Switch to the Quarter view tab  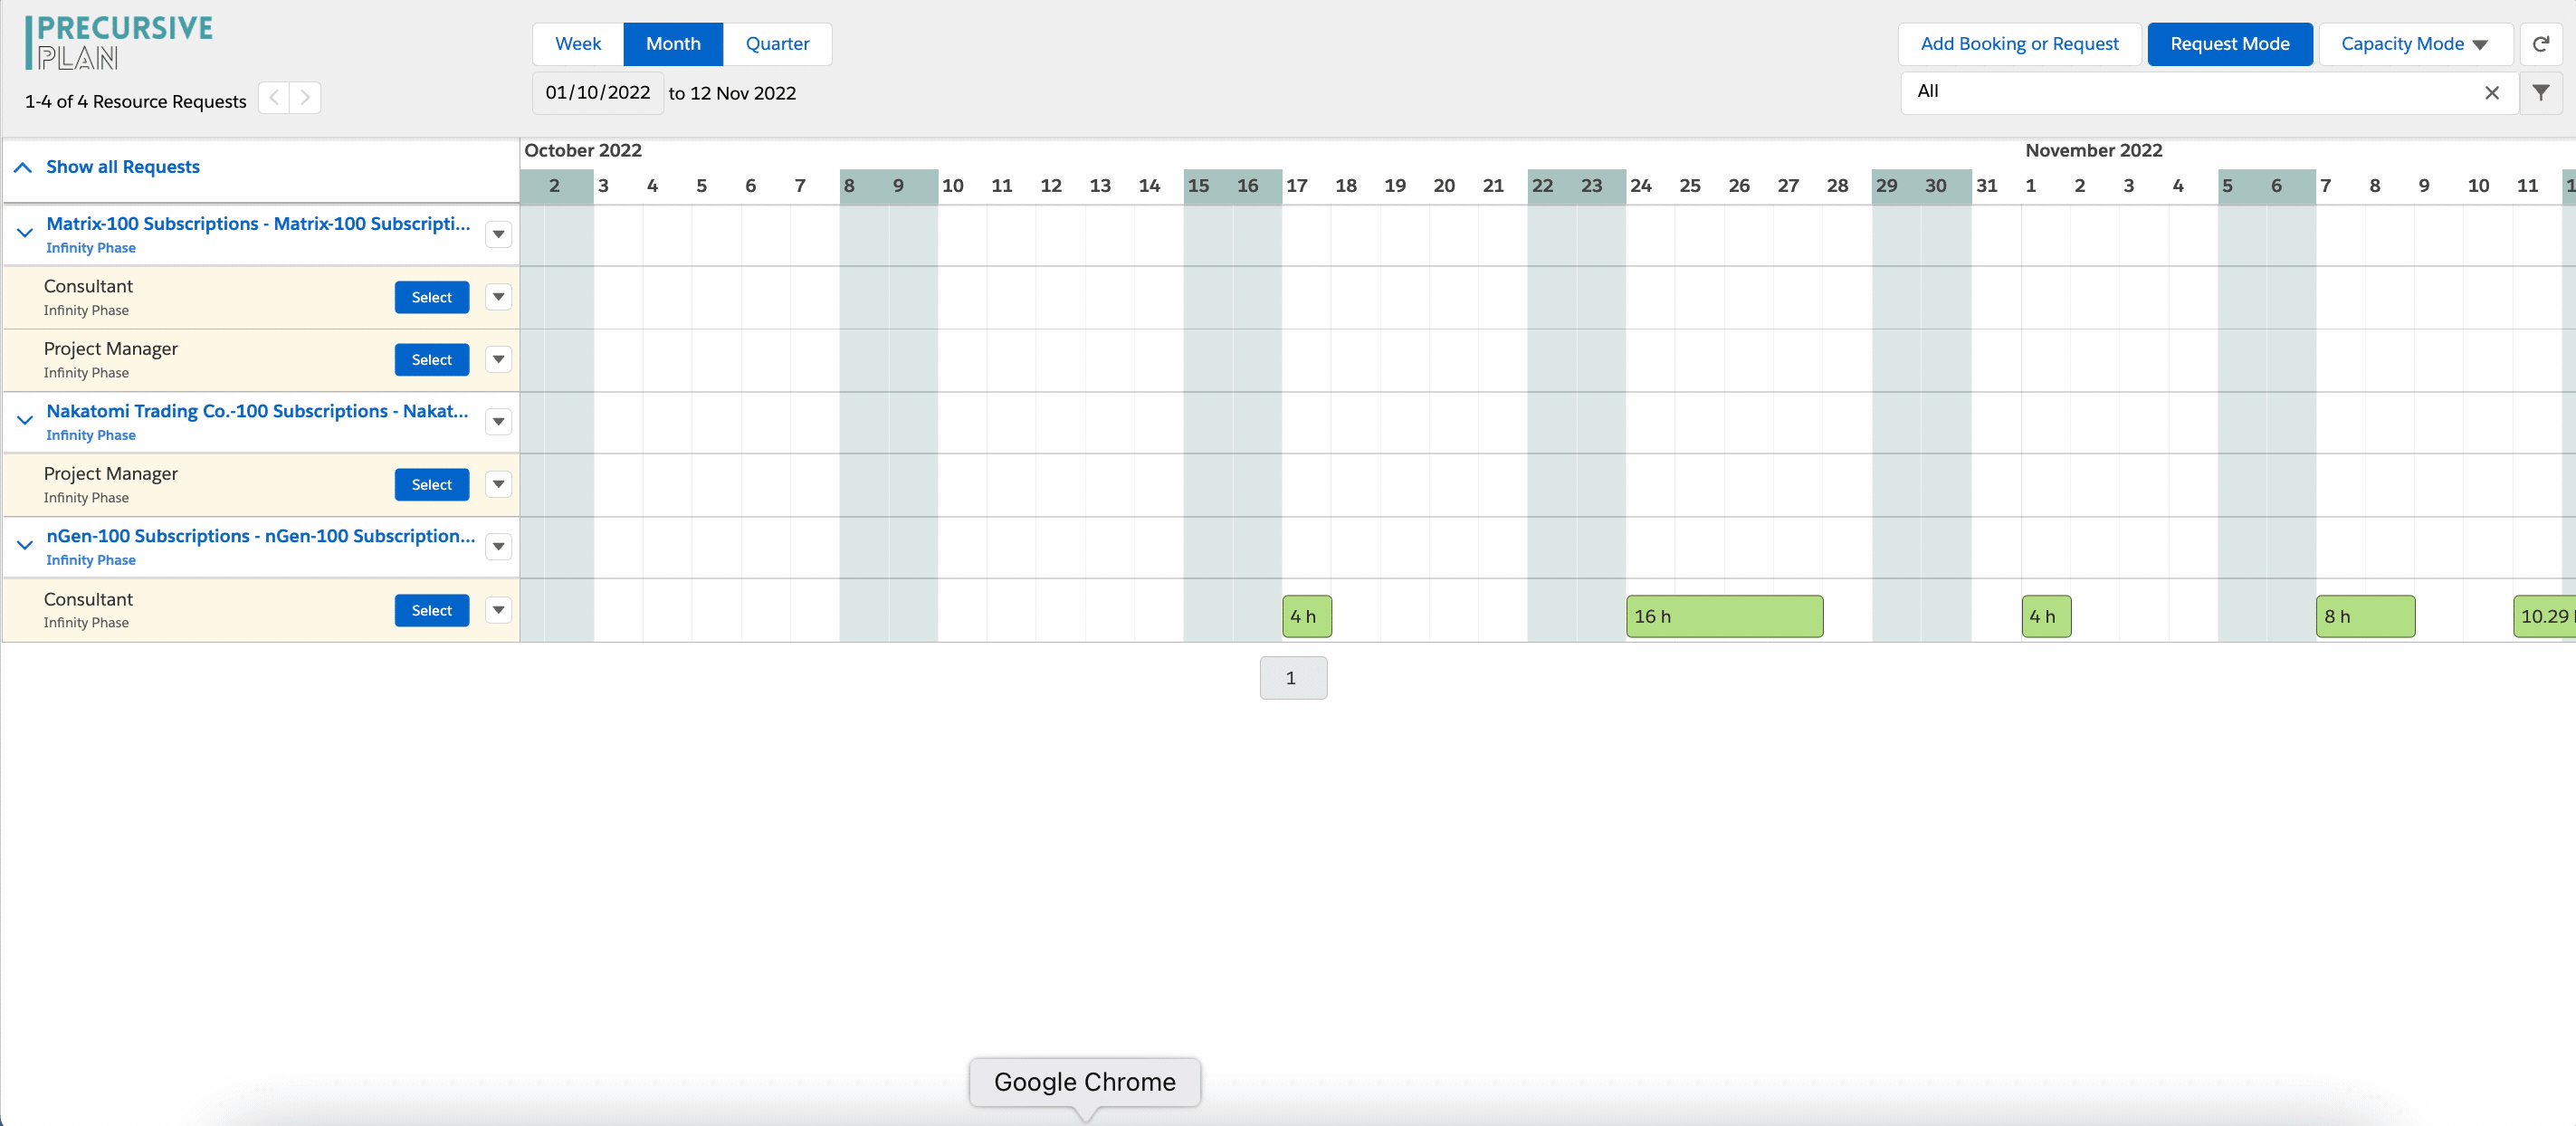(x=777, y=44)
